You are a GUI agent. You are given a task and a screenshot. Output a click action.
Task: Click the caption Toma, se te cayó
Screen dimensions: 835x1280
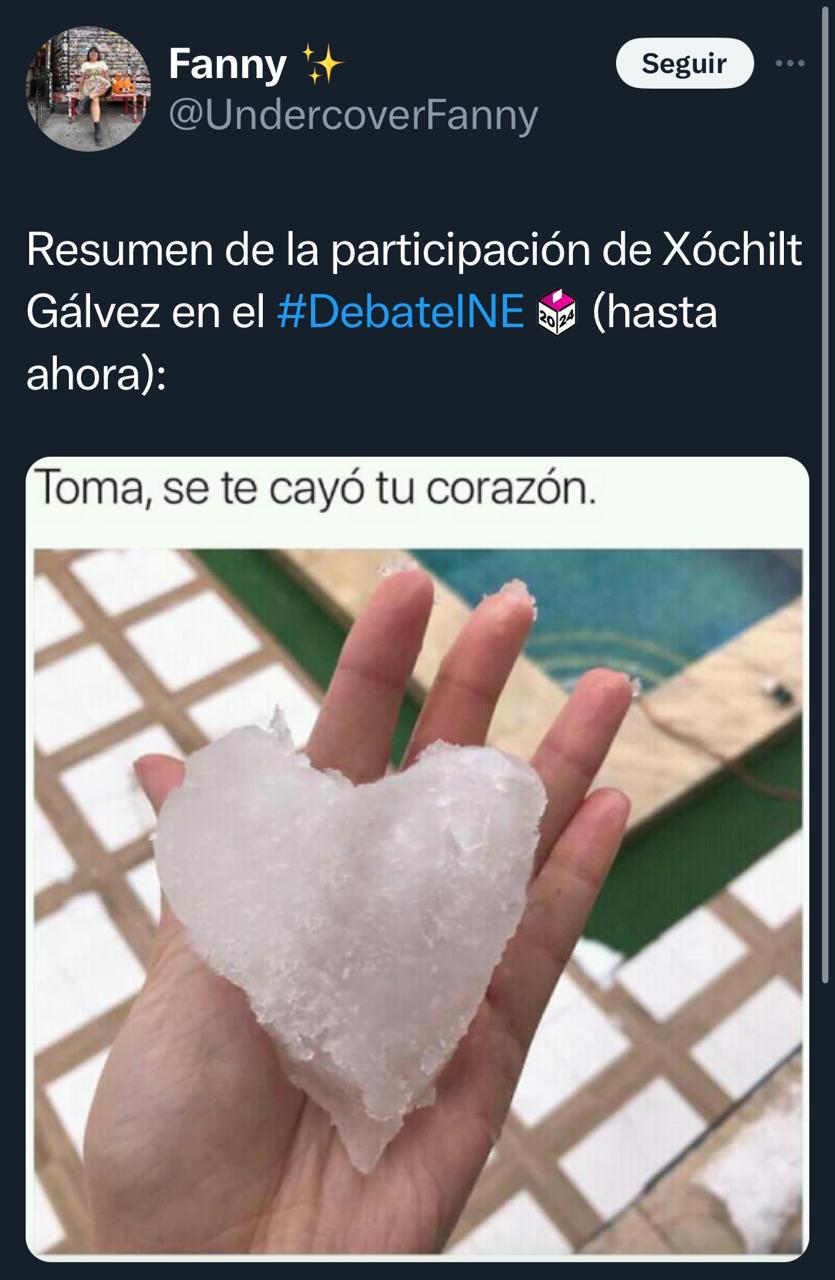point(316,492)
